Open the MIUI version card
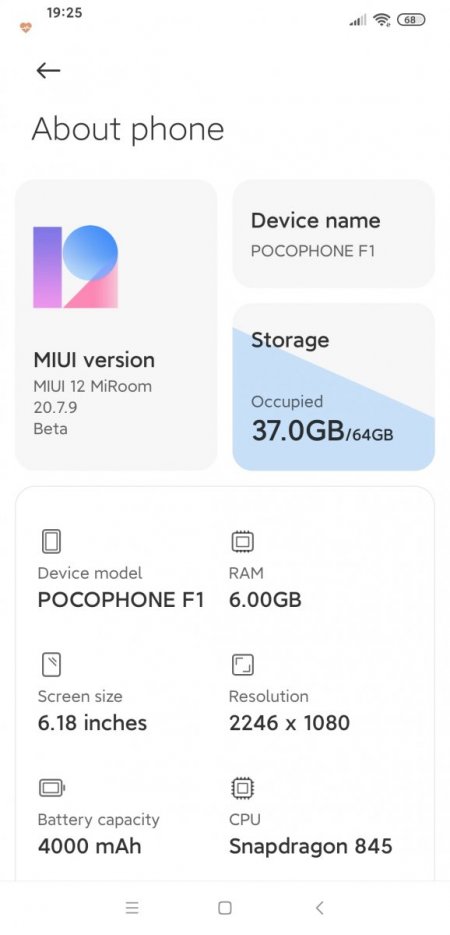Image resolution: width=450 pixels, height=935 pixels. coord(116,325)
